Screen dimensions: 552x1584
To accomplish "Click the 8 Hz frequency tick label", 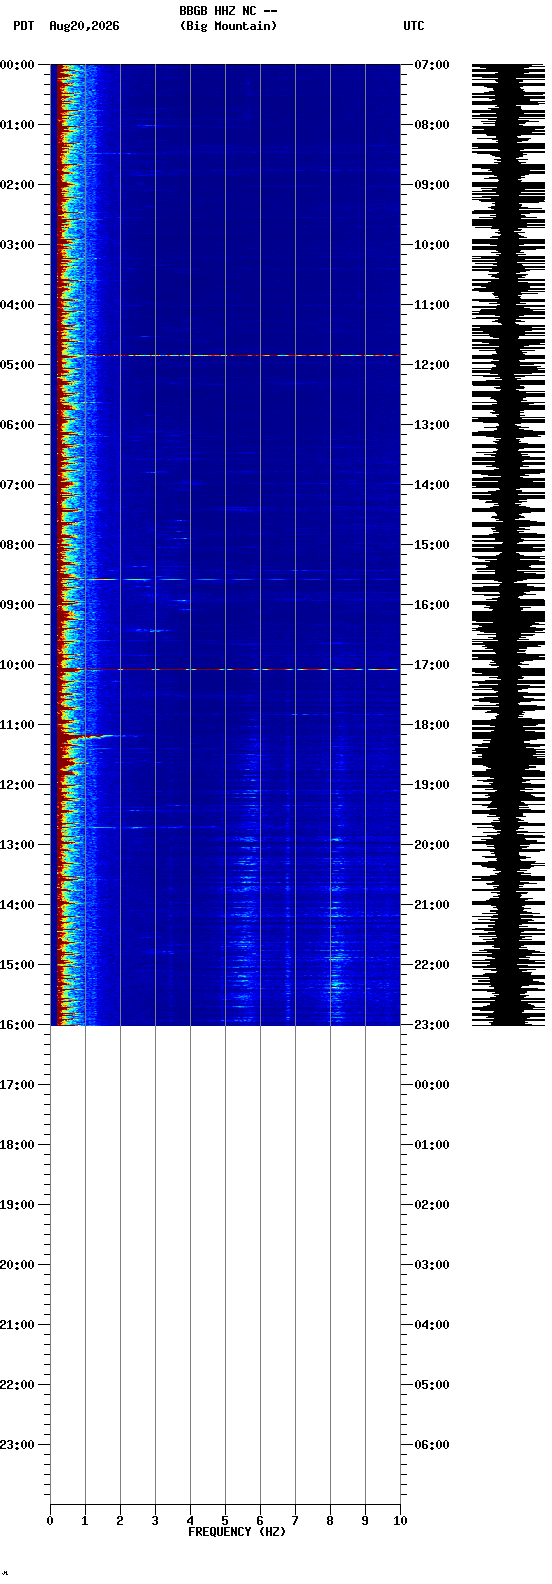I will point(330,1521).
